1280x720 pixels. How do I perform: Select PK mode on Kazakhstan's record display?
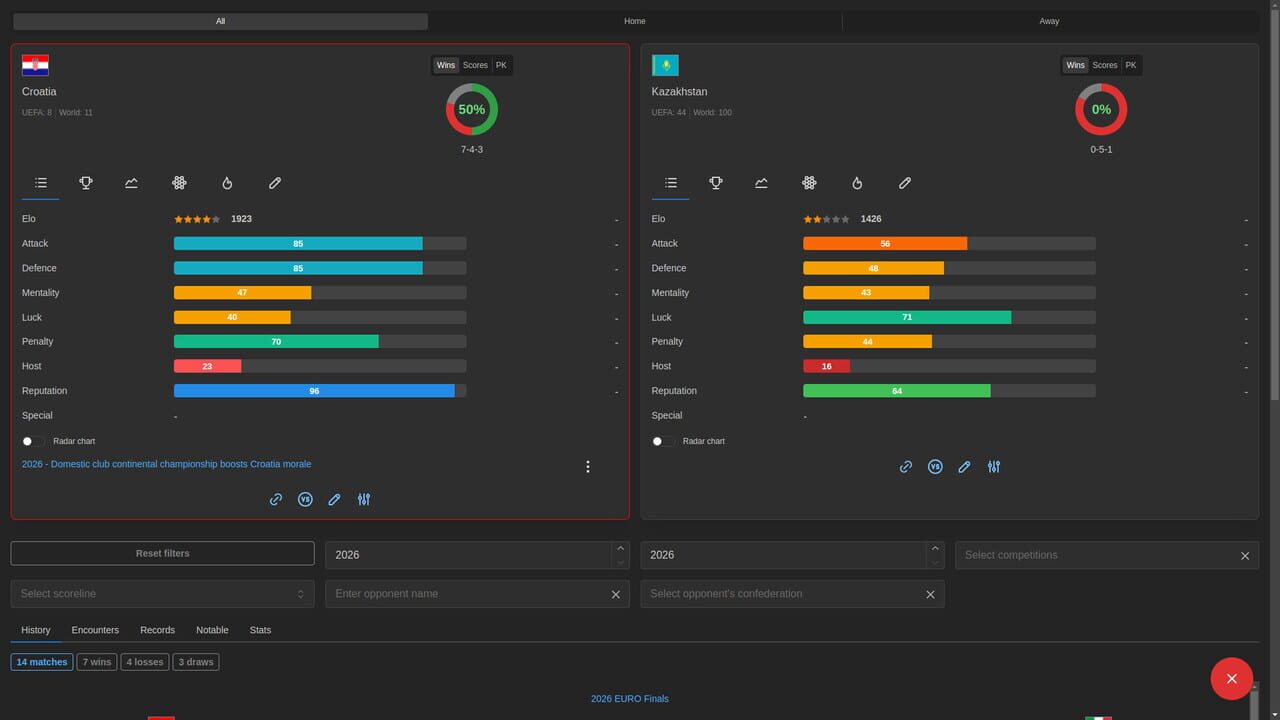[1131, 65]
